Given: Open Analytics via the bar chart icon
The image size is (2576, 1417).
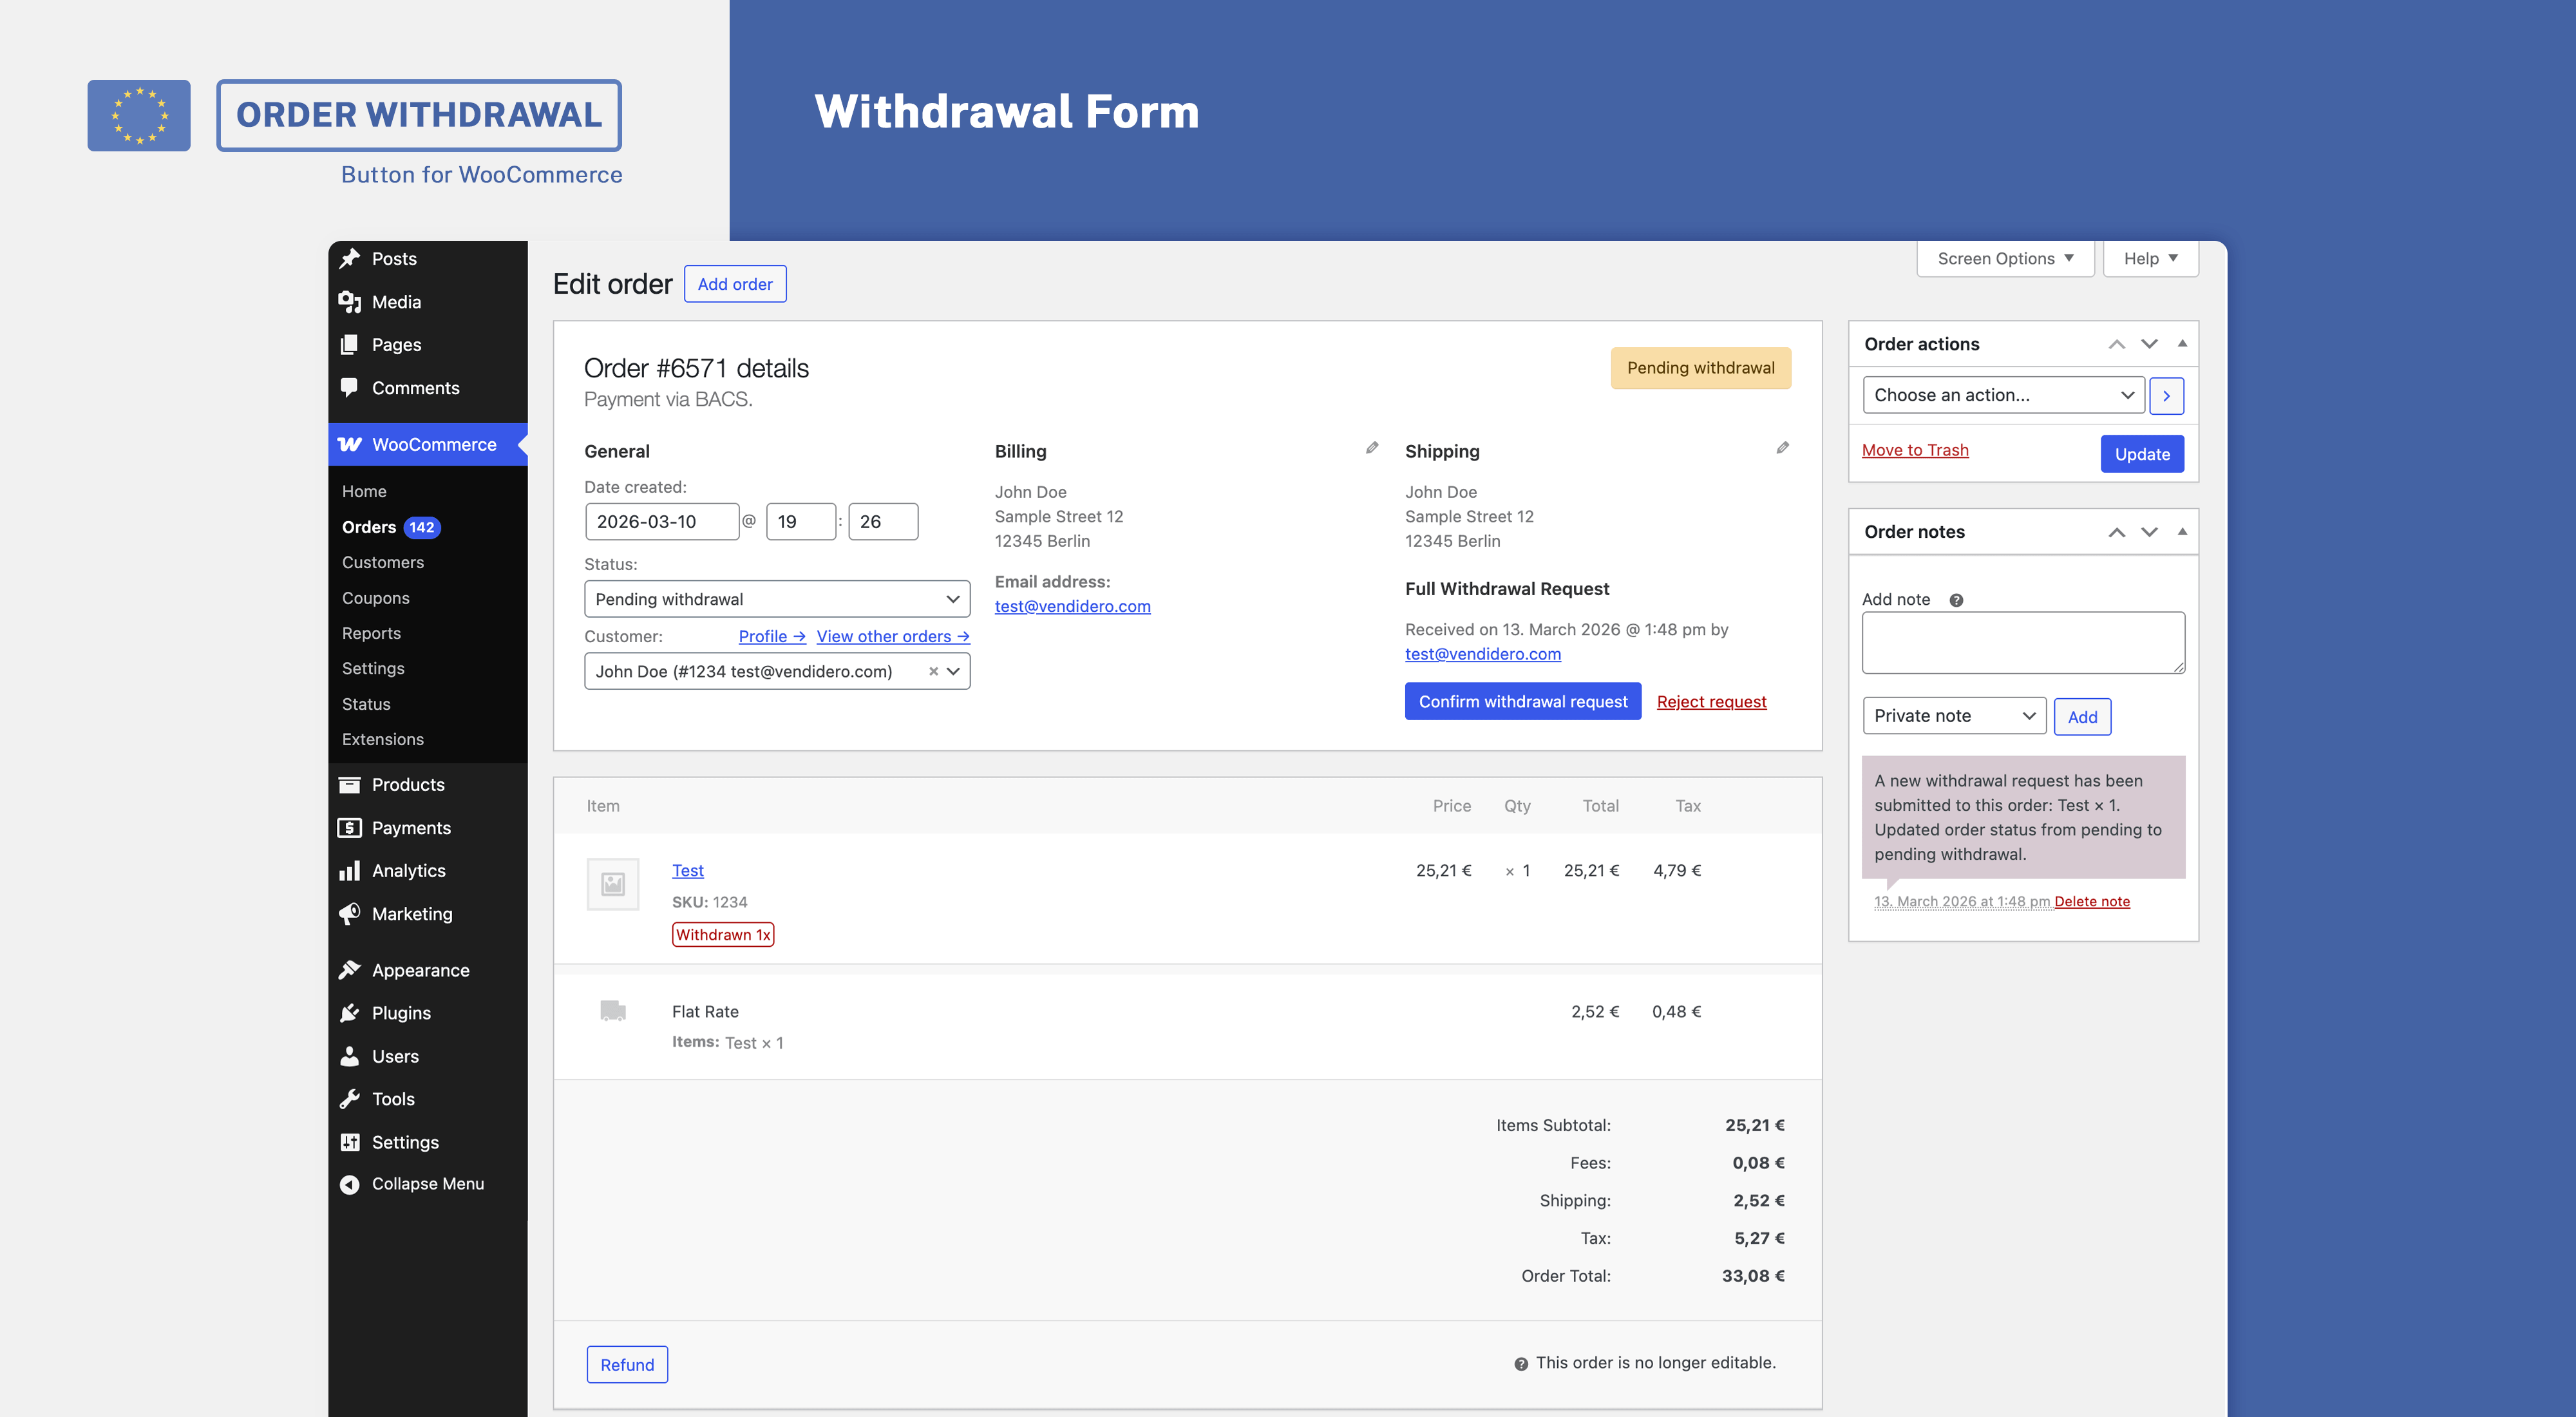Looking at the screenshot, I should pos(350,870).
